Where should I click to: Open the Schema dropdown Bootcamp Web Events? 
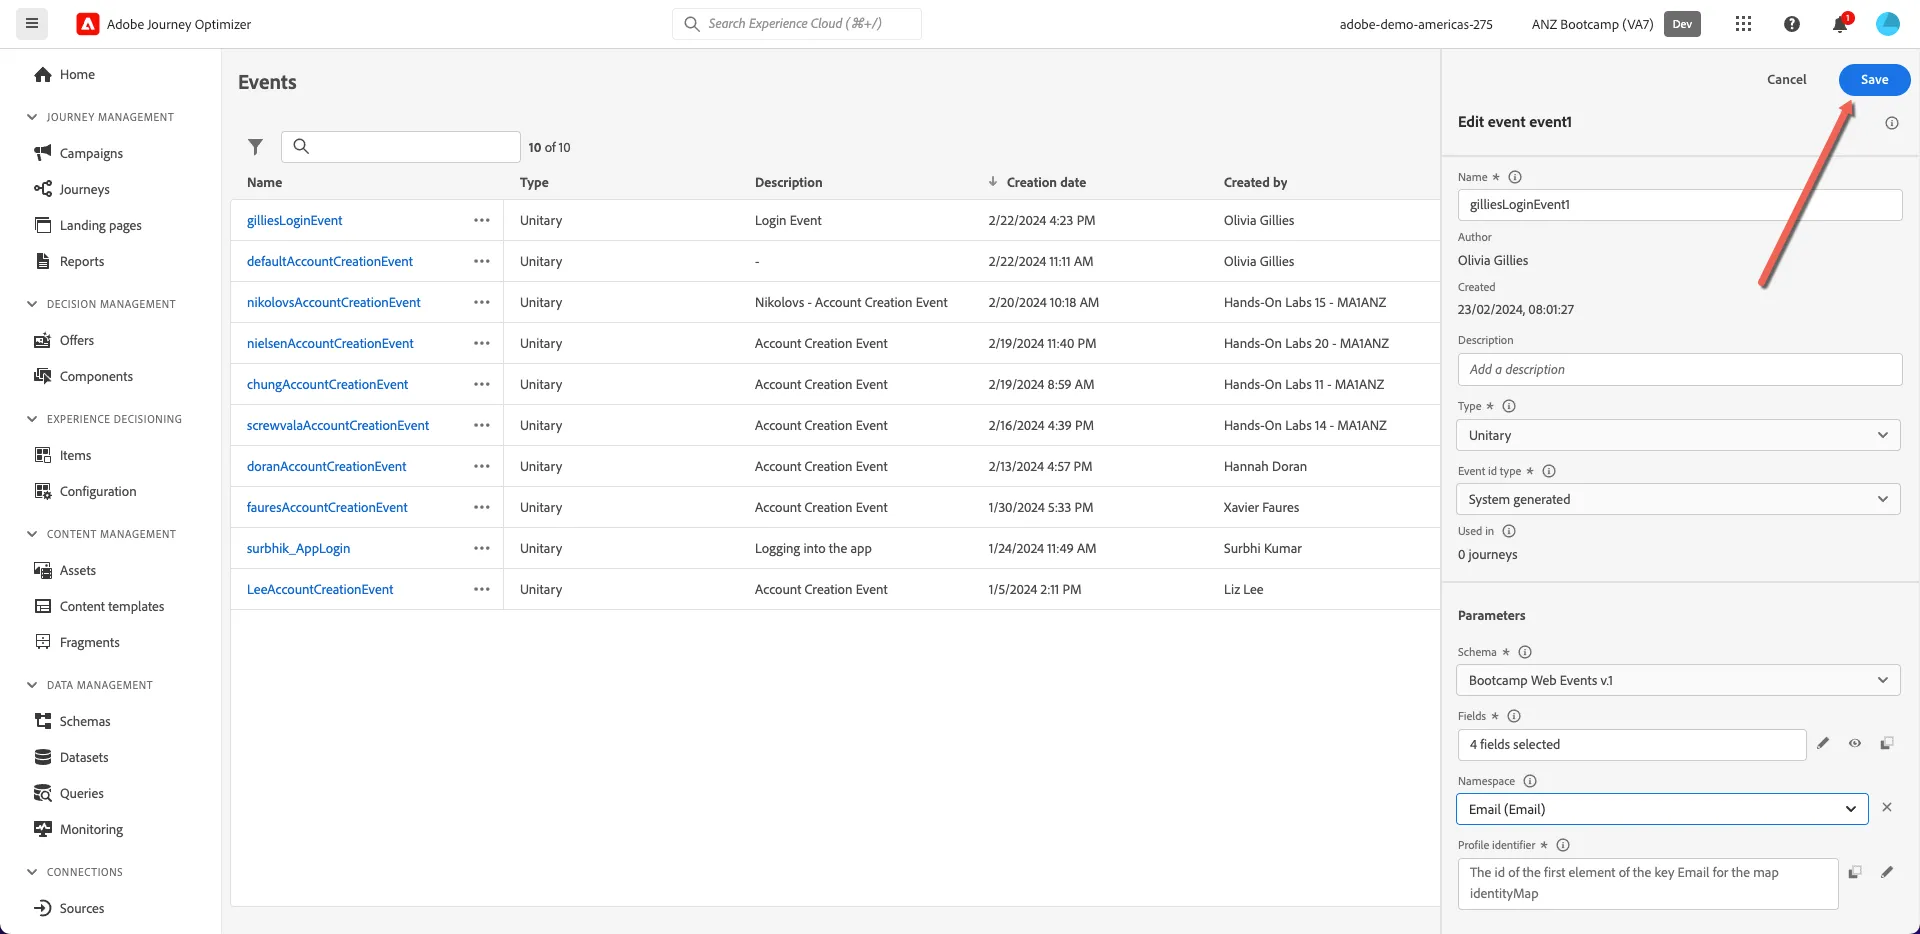(1678, 680)
